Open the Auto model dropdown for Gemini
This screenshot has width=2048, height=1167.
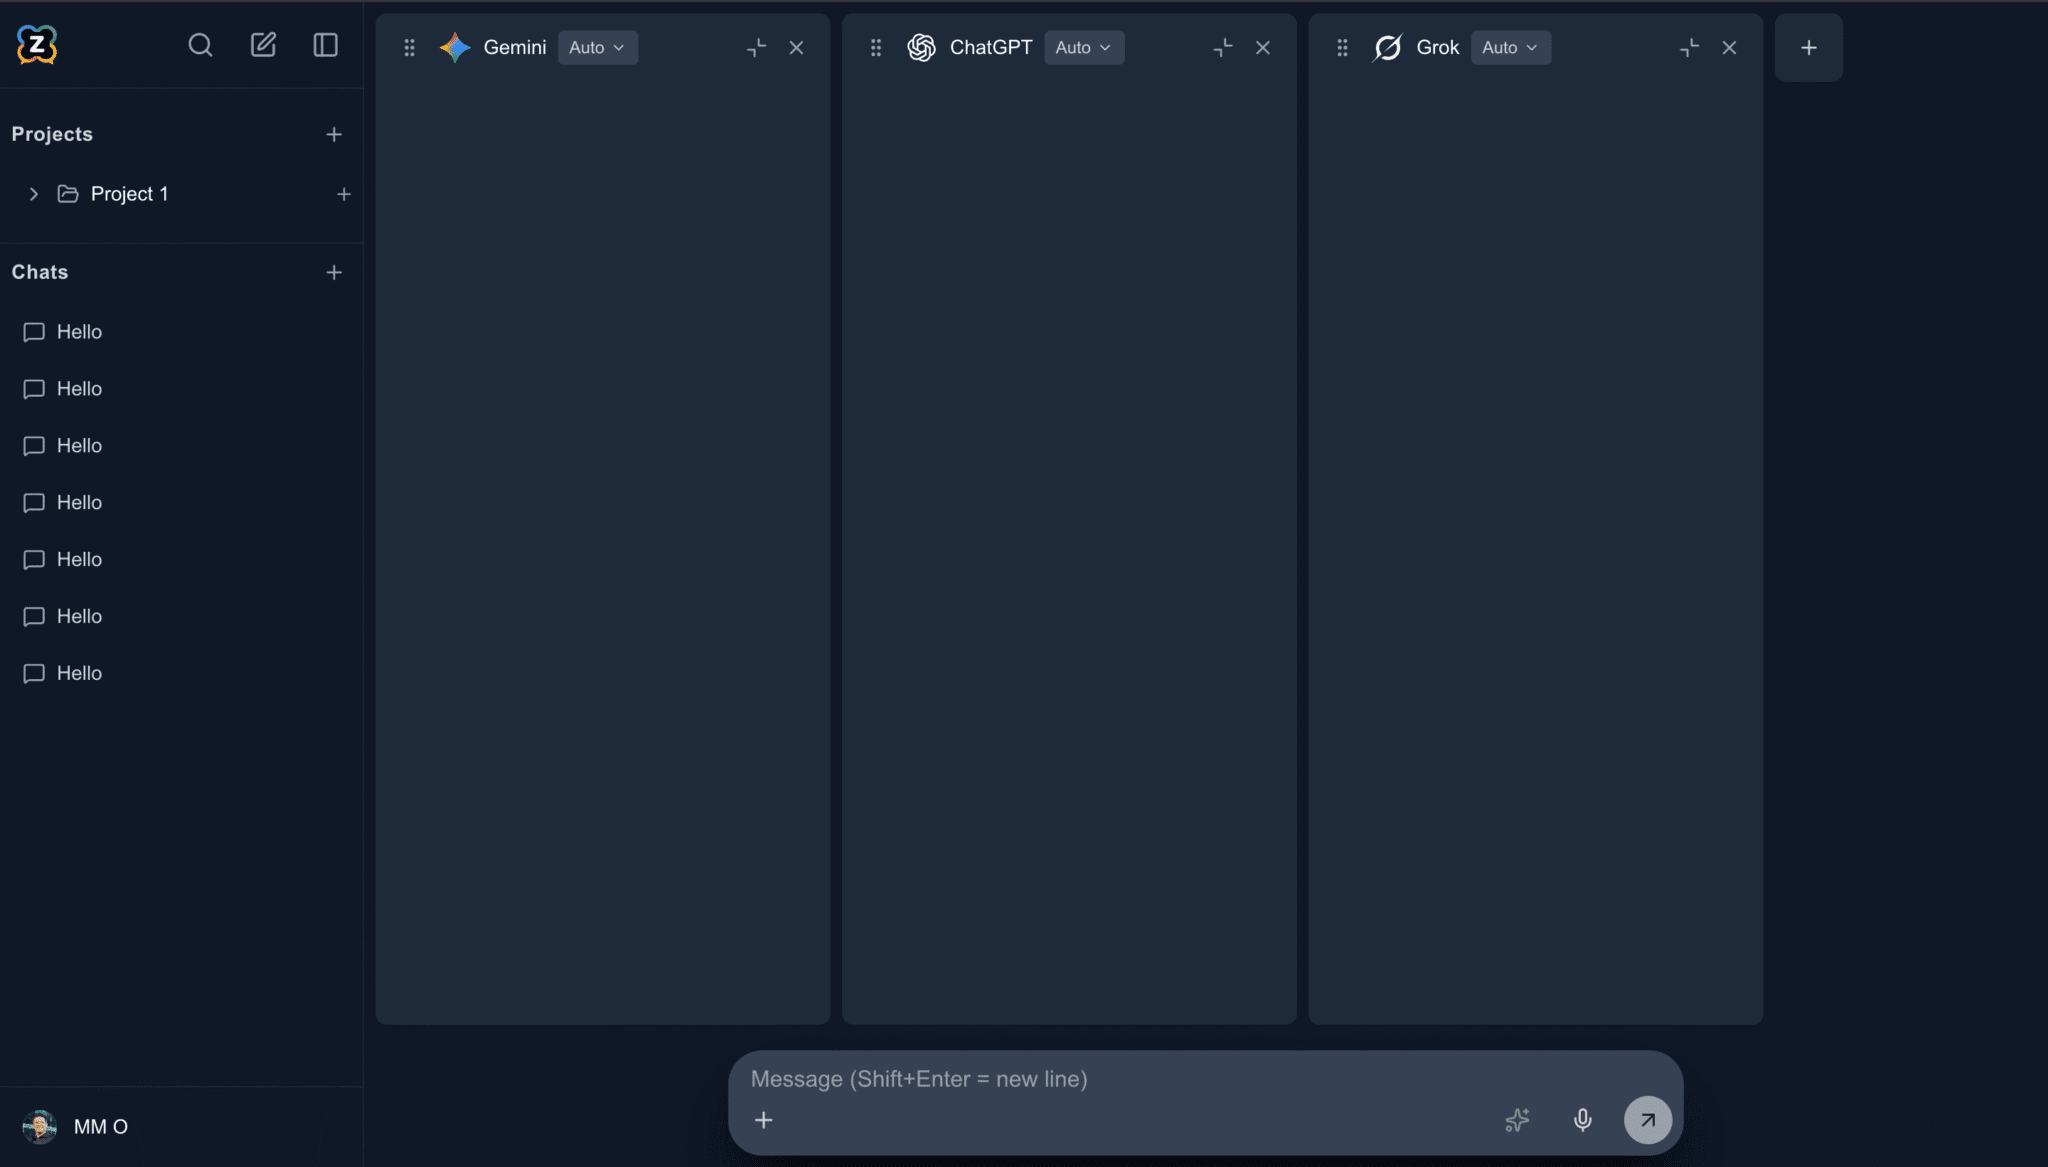597,47
